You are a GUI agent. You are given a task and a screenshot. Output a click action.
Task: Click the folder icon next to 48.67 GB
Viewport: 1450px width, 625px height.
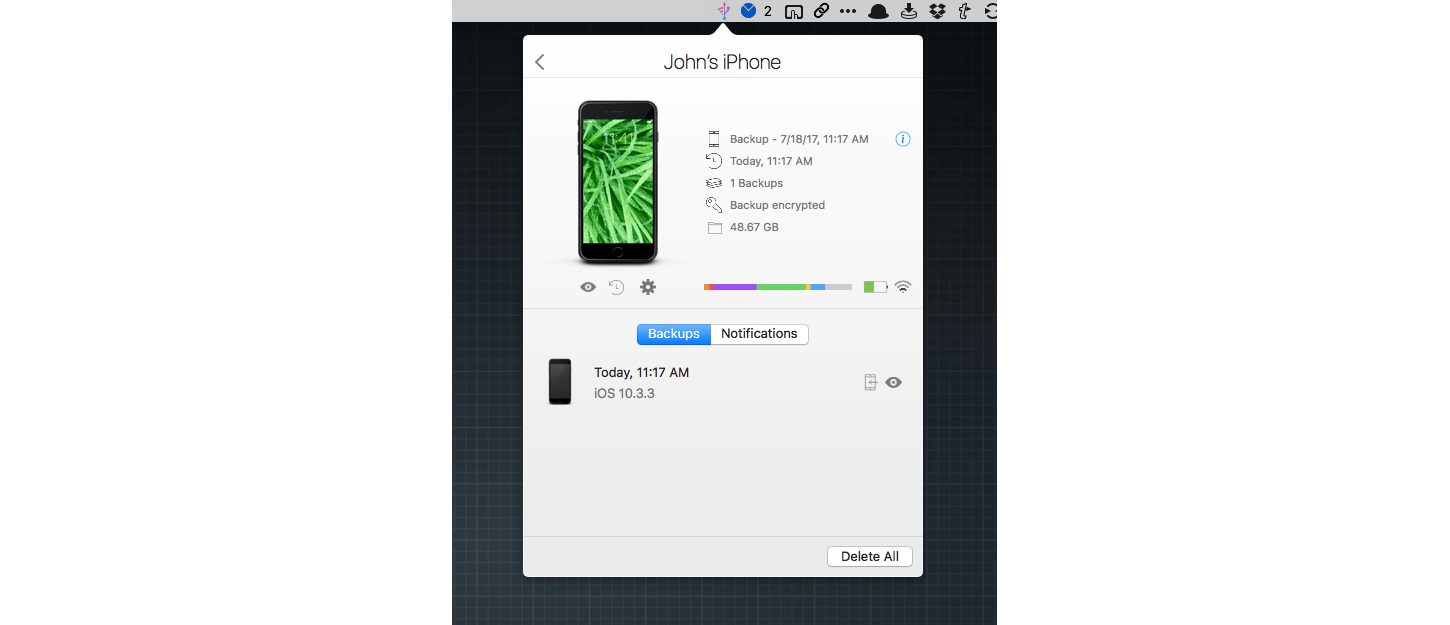[714, 228]
